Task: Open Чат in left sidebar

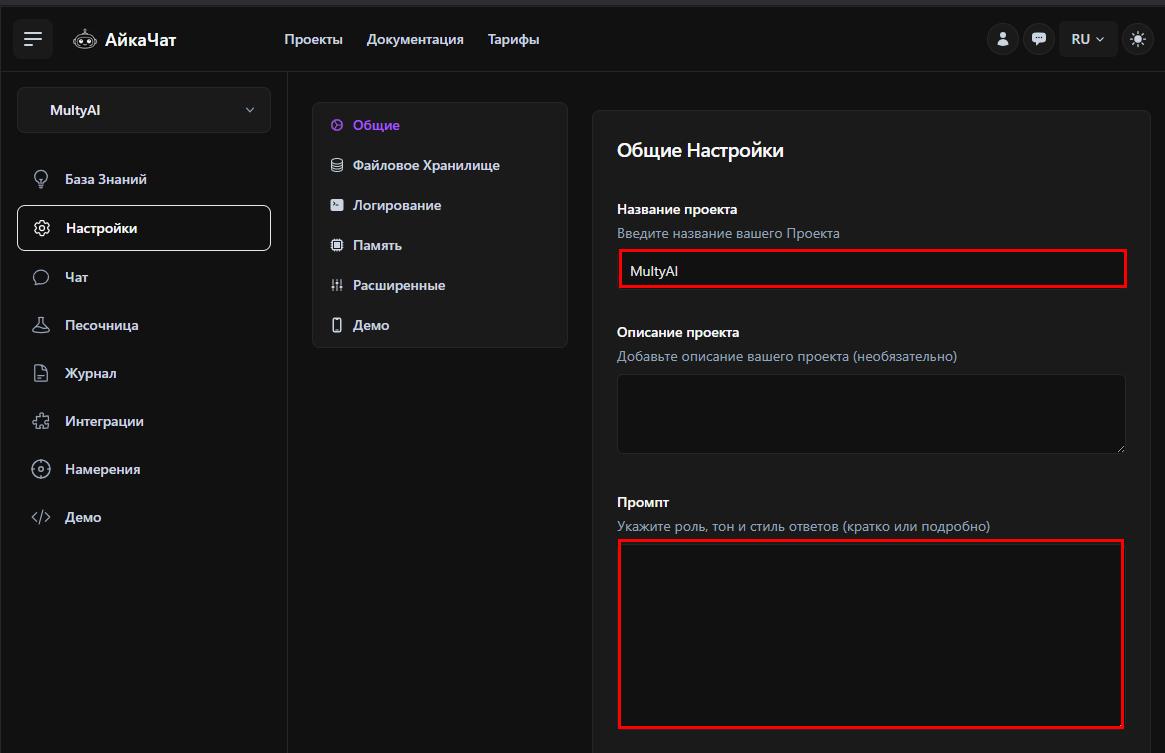Action: click(76, 277)
